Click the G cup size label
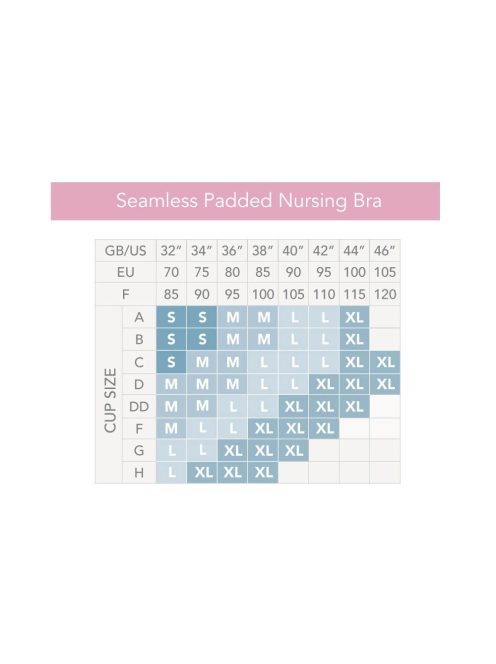This screenshot has height=664, width=496. (139, 451)
